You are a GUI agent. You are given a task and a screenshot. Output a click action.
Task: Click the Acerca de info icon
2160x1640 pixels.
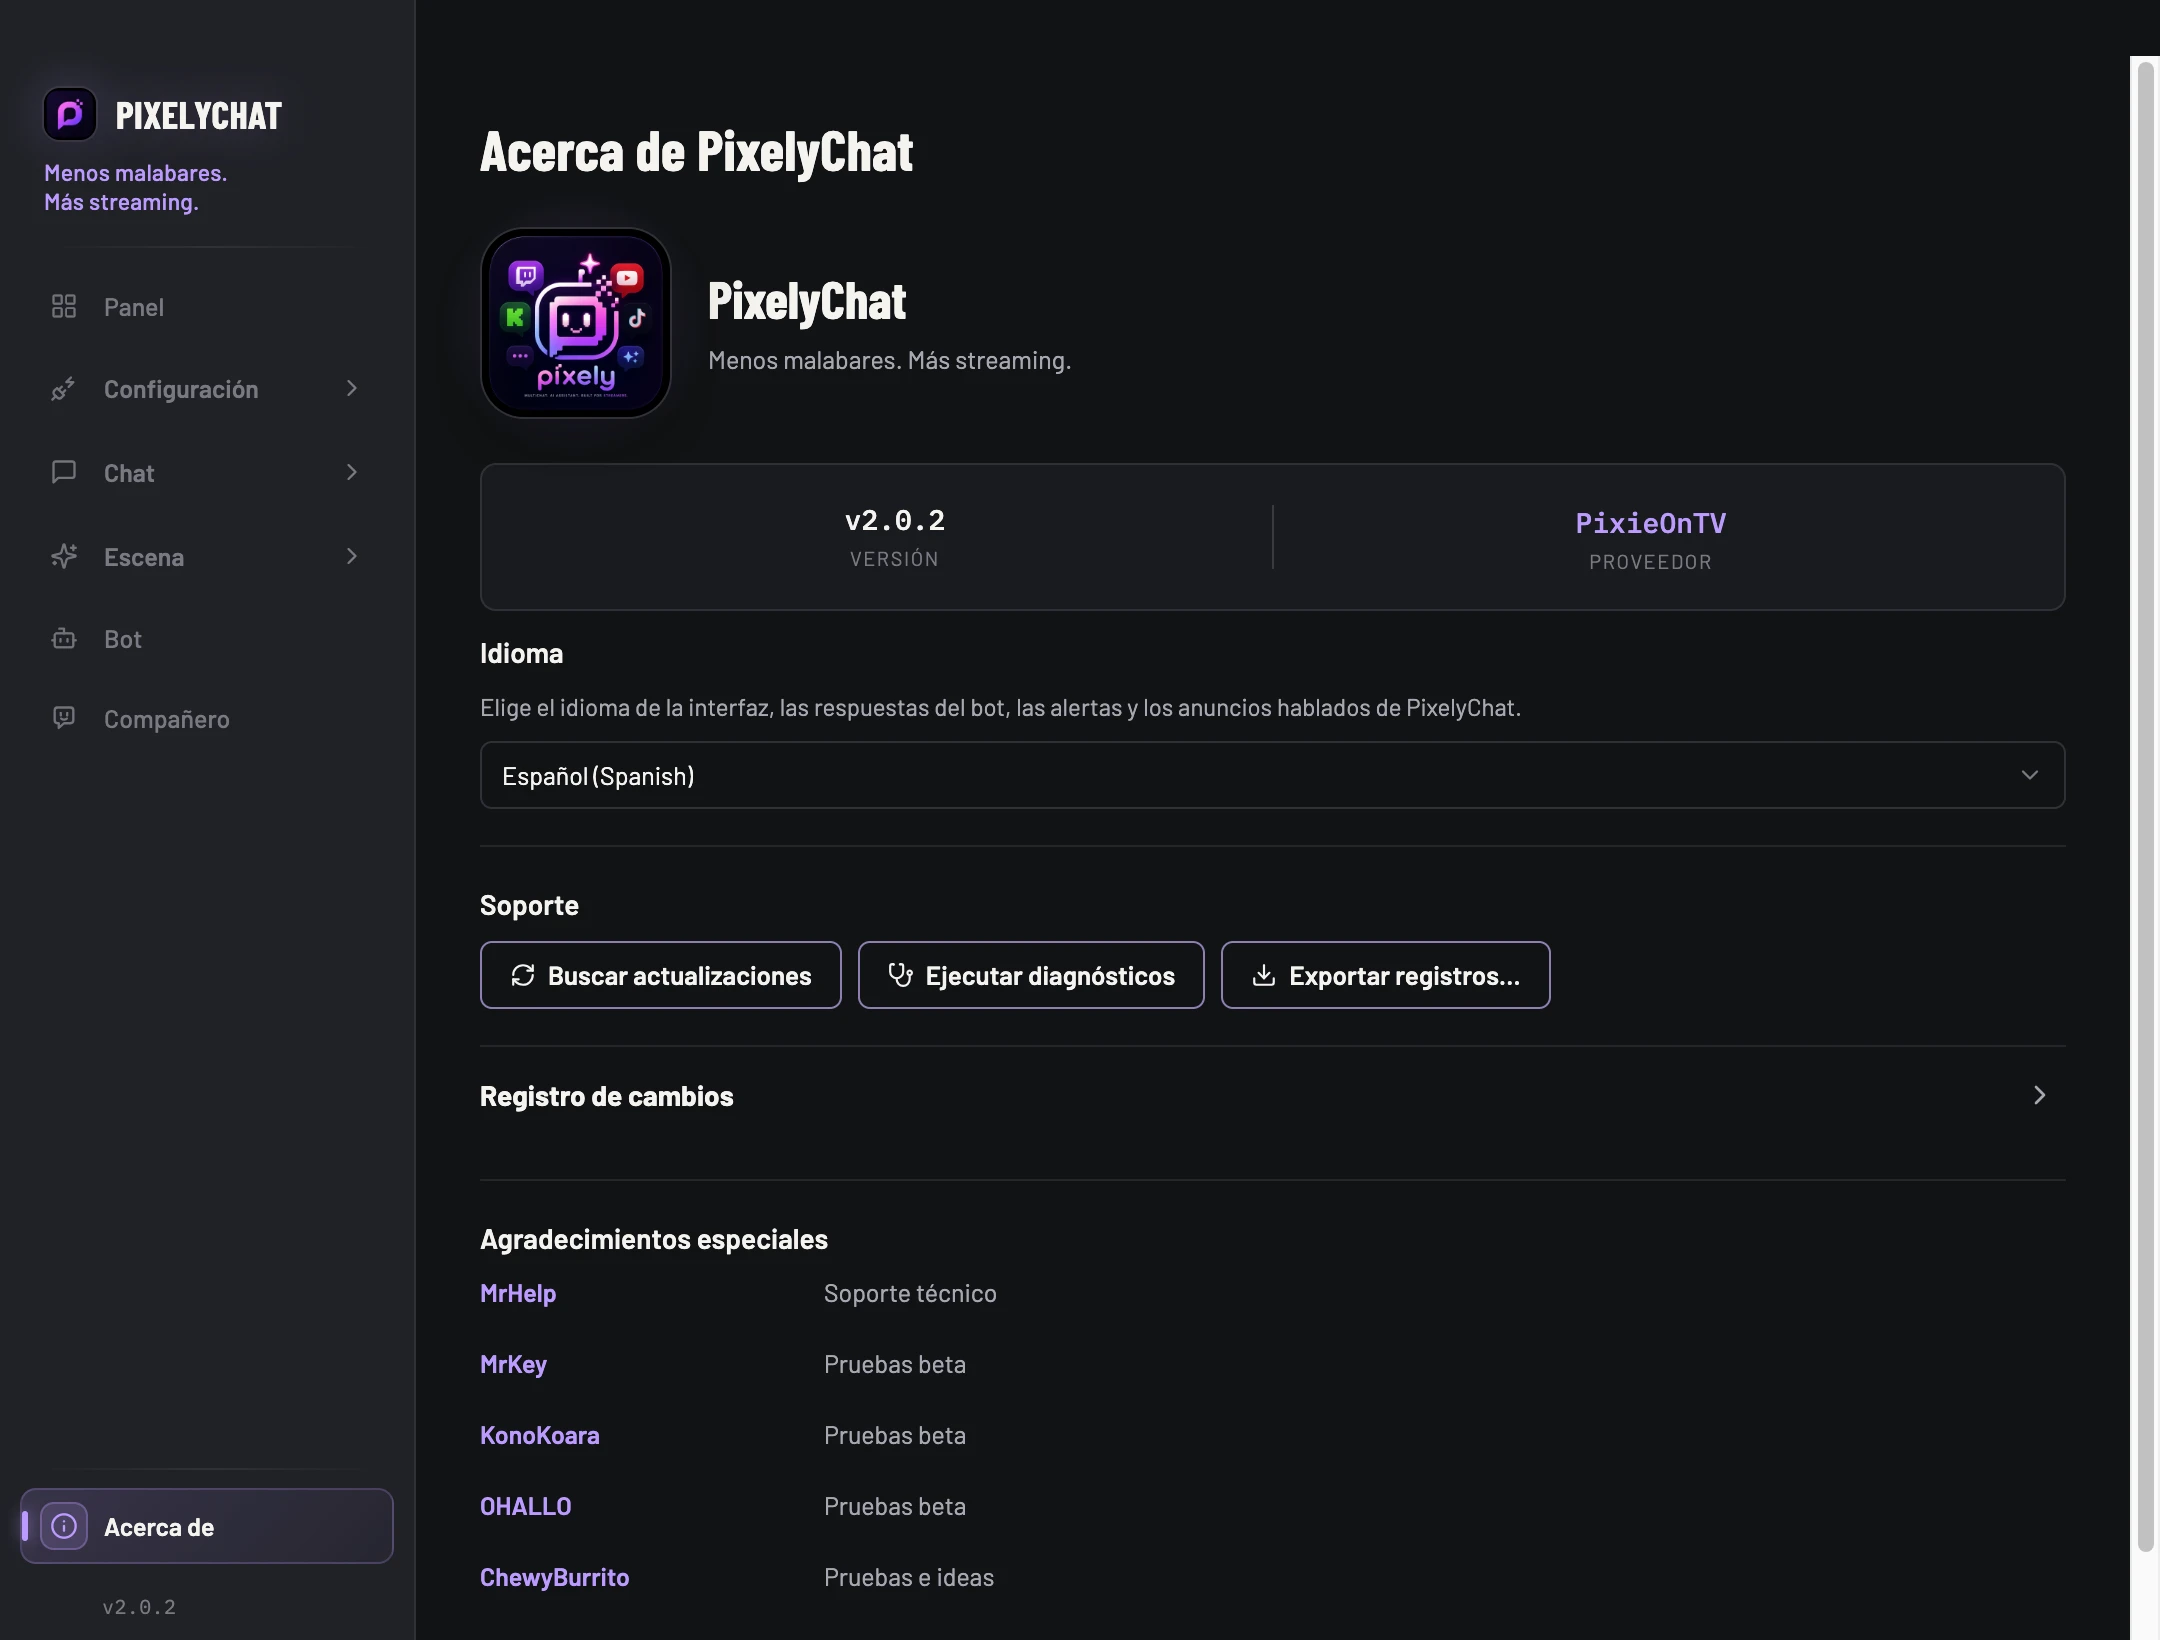pos(64,1526)
